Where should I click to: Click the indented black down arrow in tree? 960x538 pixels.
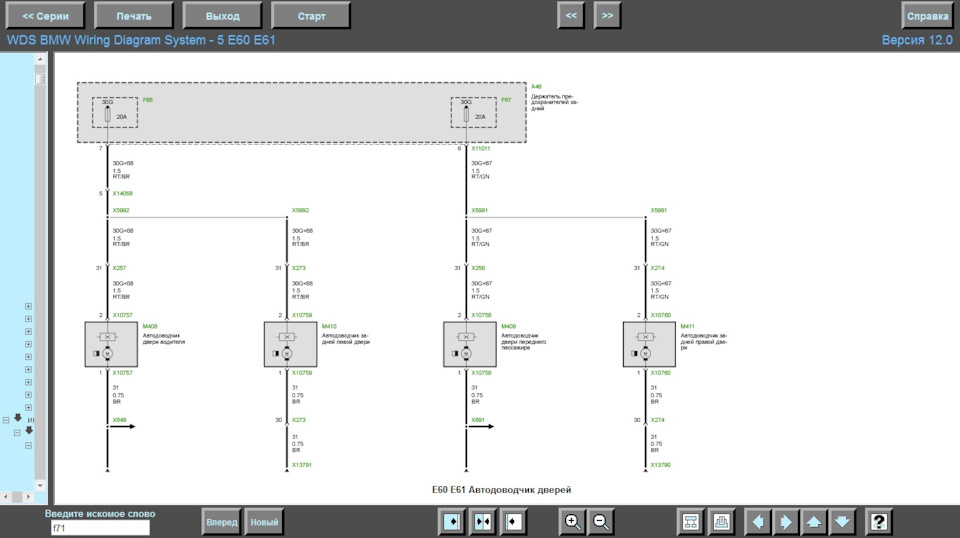click(x=29, y=431)
